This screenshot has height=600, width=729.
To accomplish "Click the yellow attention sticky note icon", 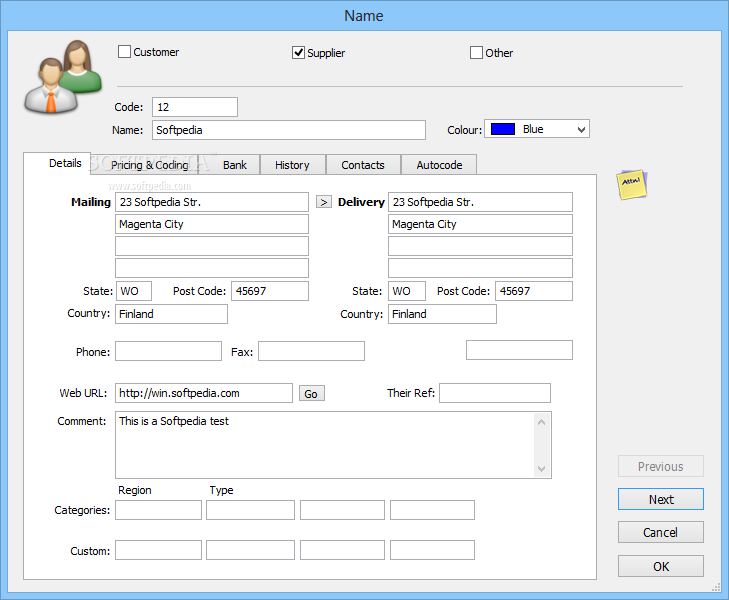I will pos(631,185).
